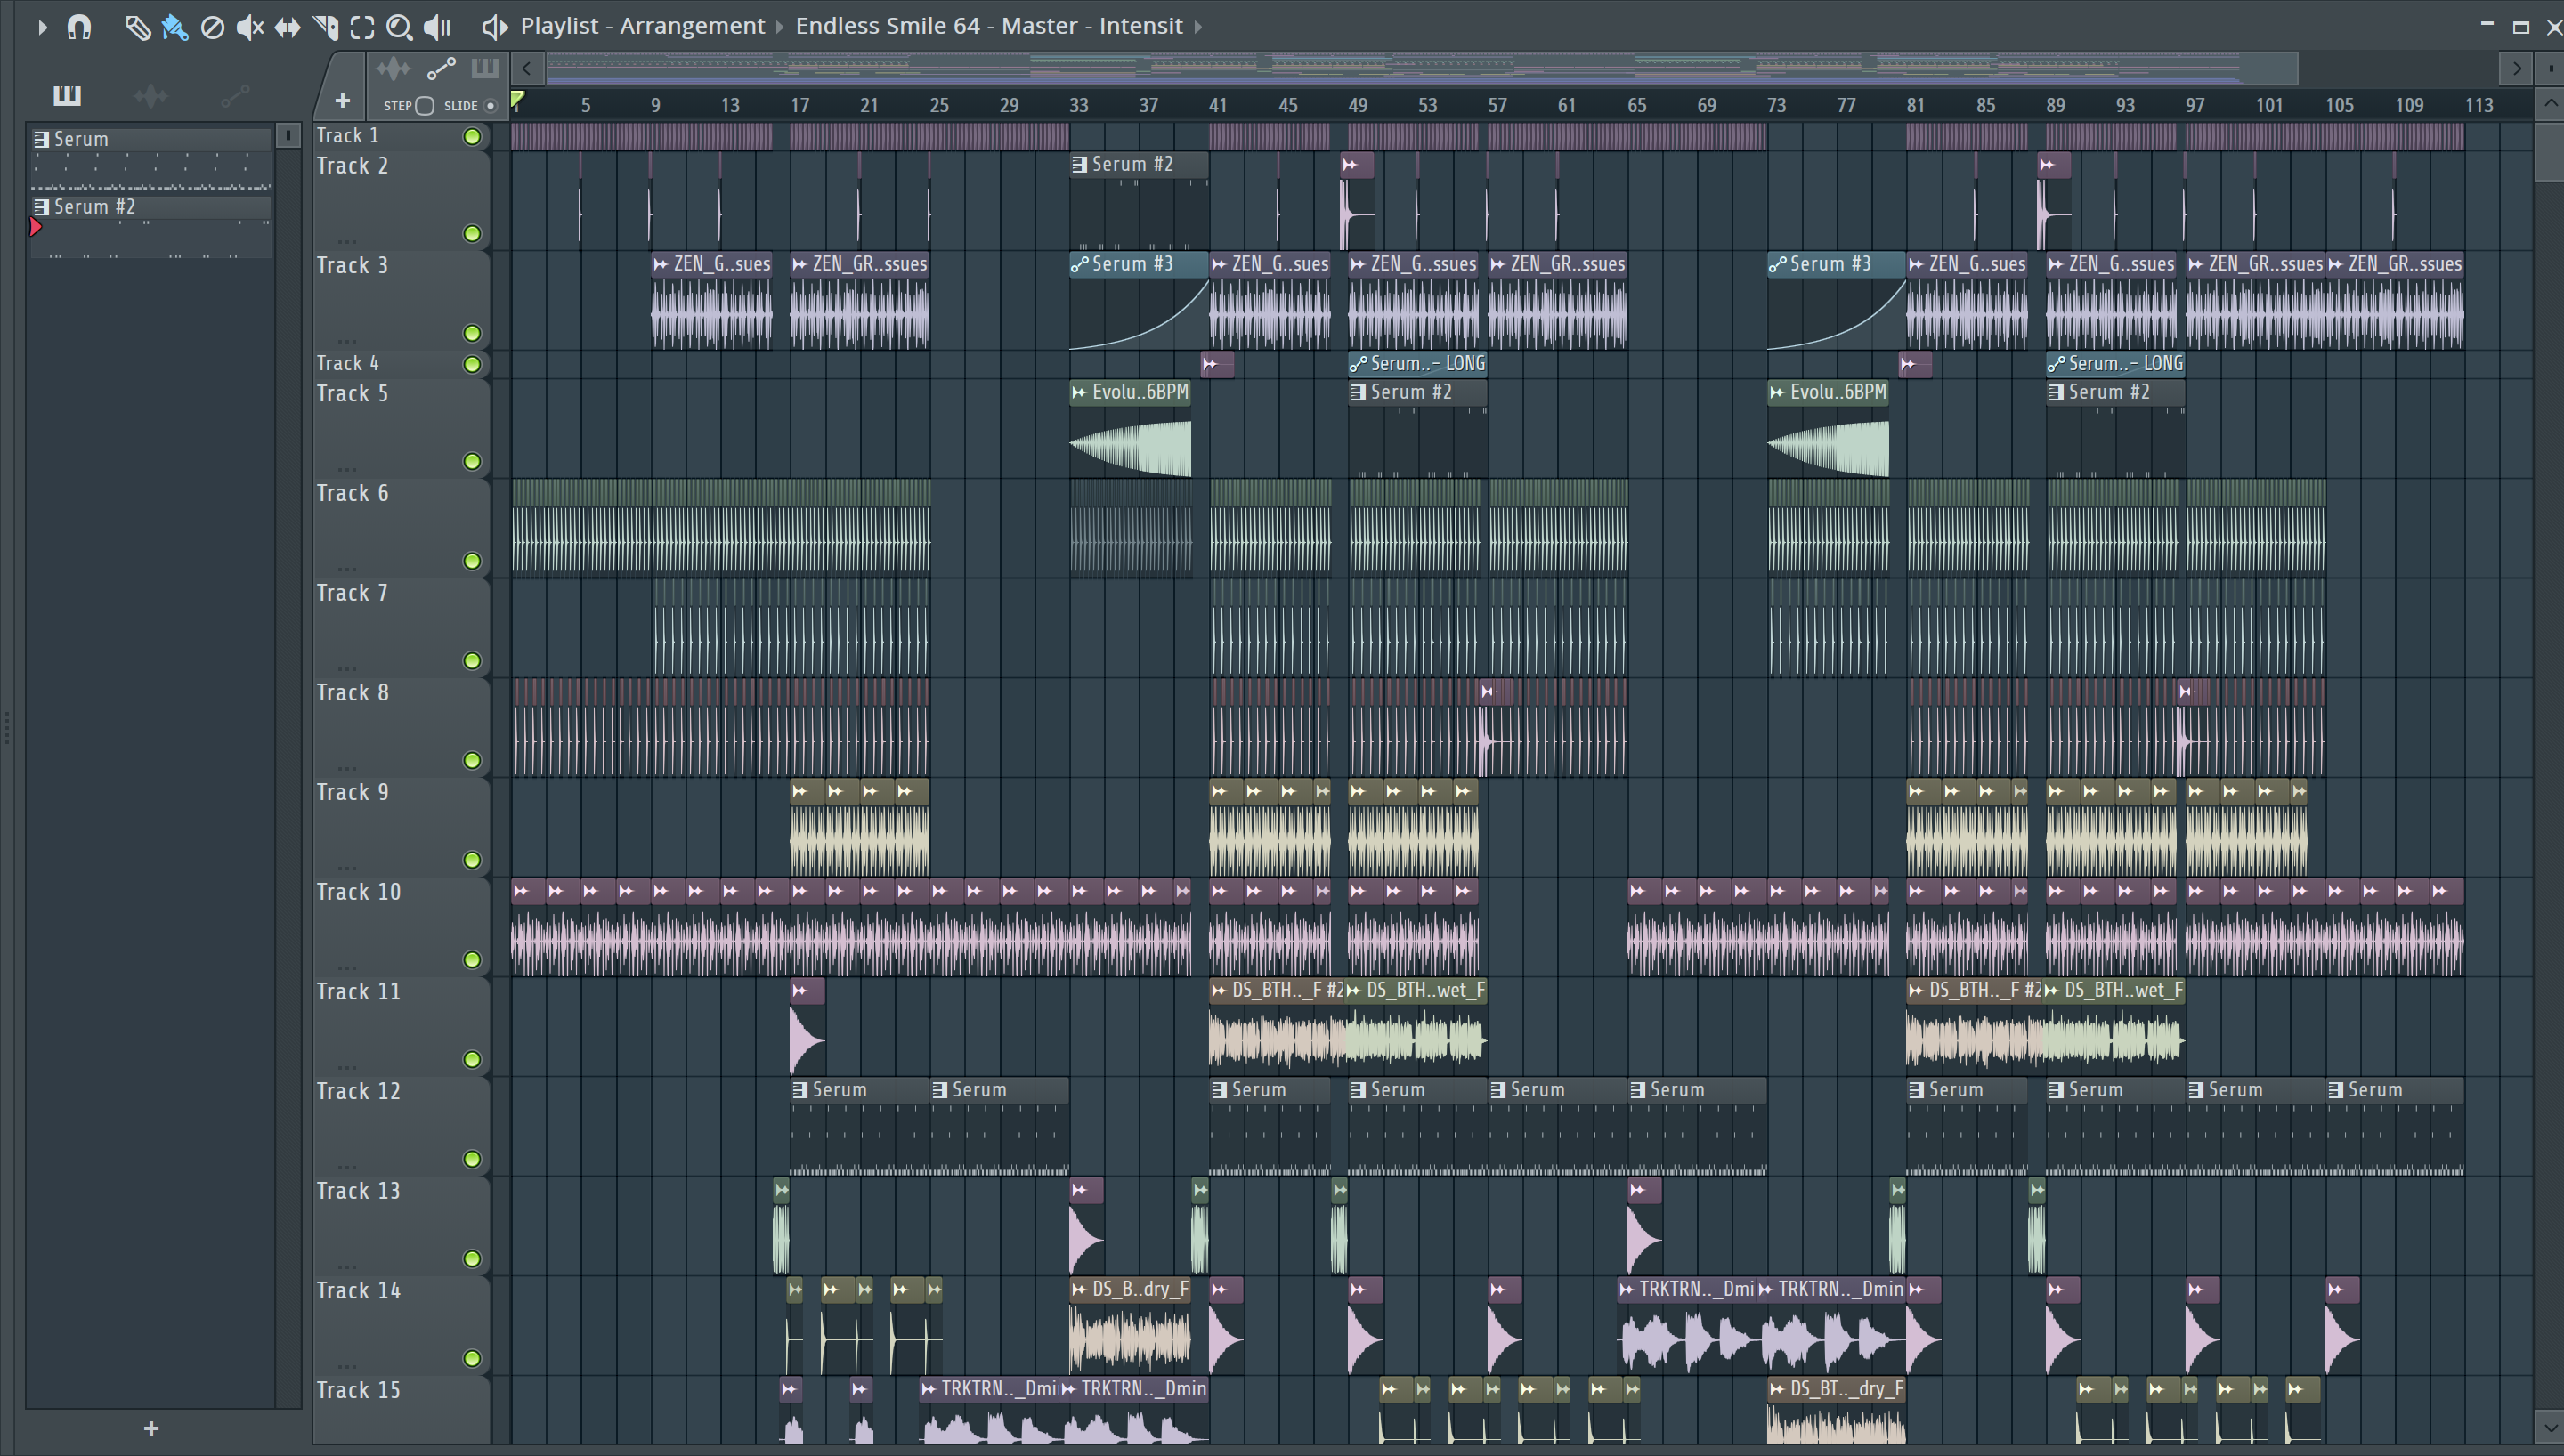2564x1456 pixels.
Task: Select the Slice tool
Action: 325,27
